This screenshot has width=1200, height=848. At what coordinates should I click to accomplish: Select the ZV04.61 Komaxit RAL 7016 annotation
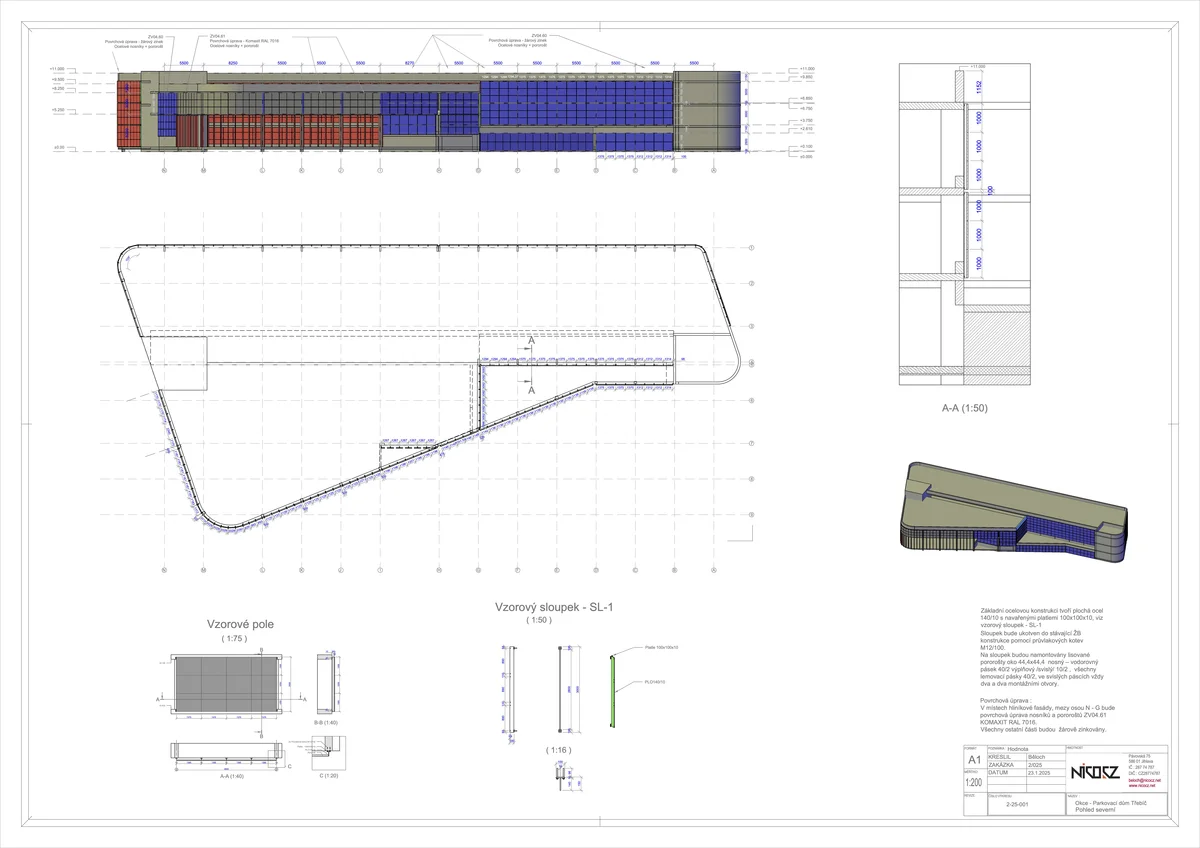pos(235,40)
